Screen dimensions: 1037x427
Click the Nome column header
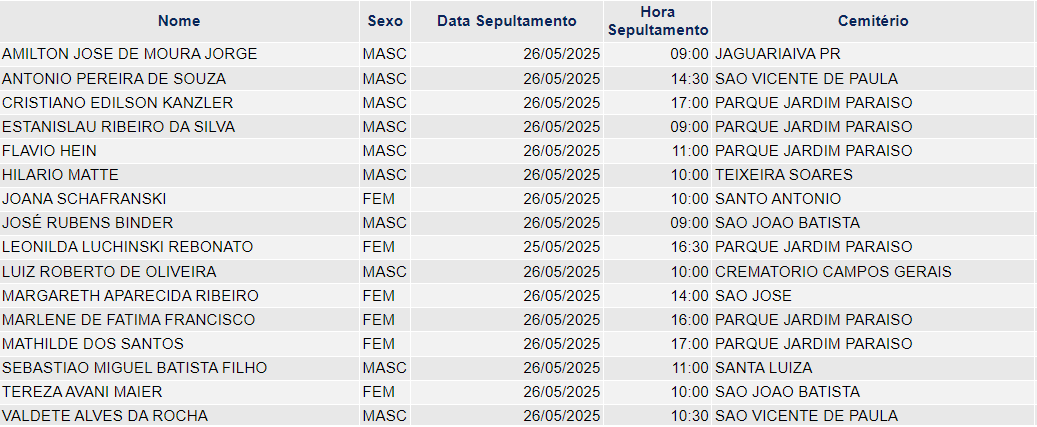point(179,21)
